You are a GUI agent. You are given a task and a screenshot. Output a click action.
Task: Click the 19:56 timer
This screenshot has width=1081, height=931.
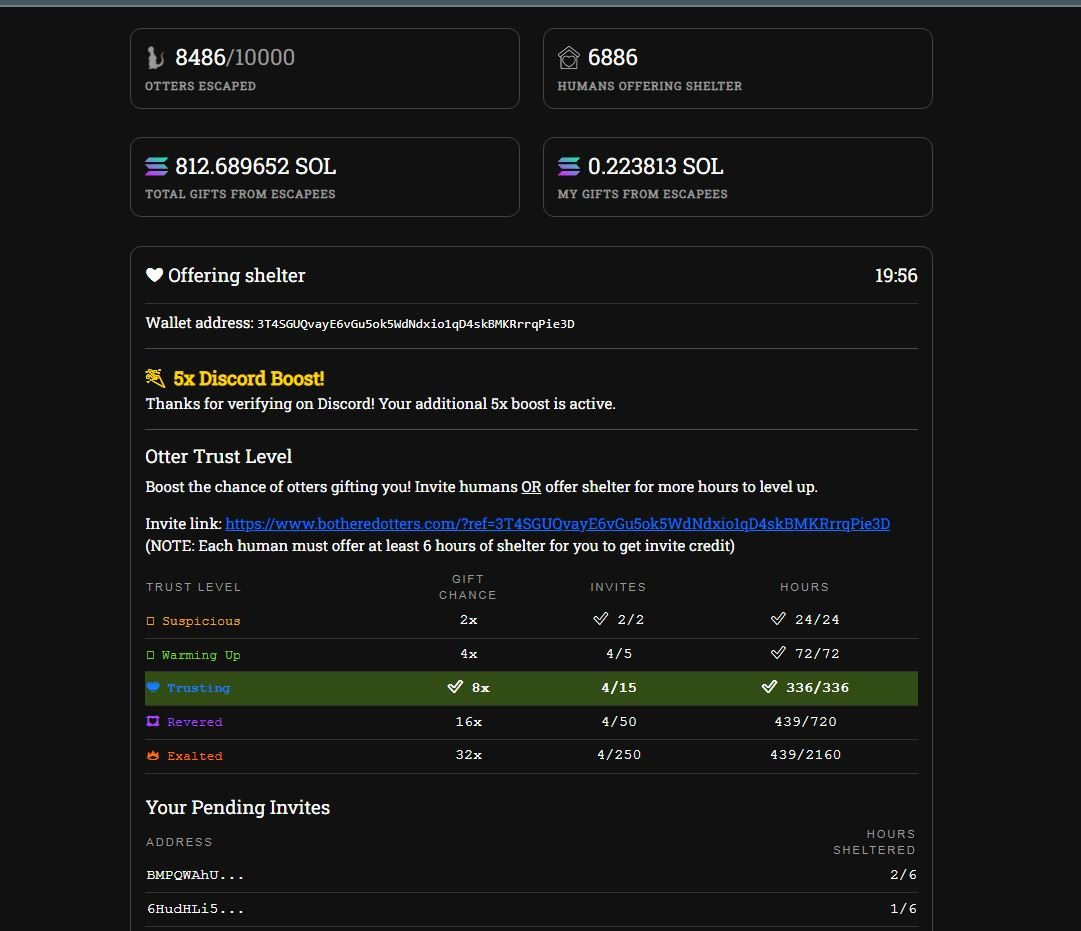click(896, 276)
